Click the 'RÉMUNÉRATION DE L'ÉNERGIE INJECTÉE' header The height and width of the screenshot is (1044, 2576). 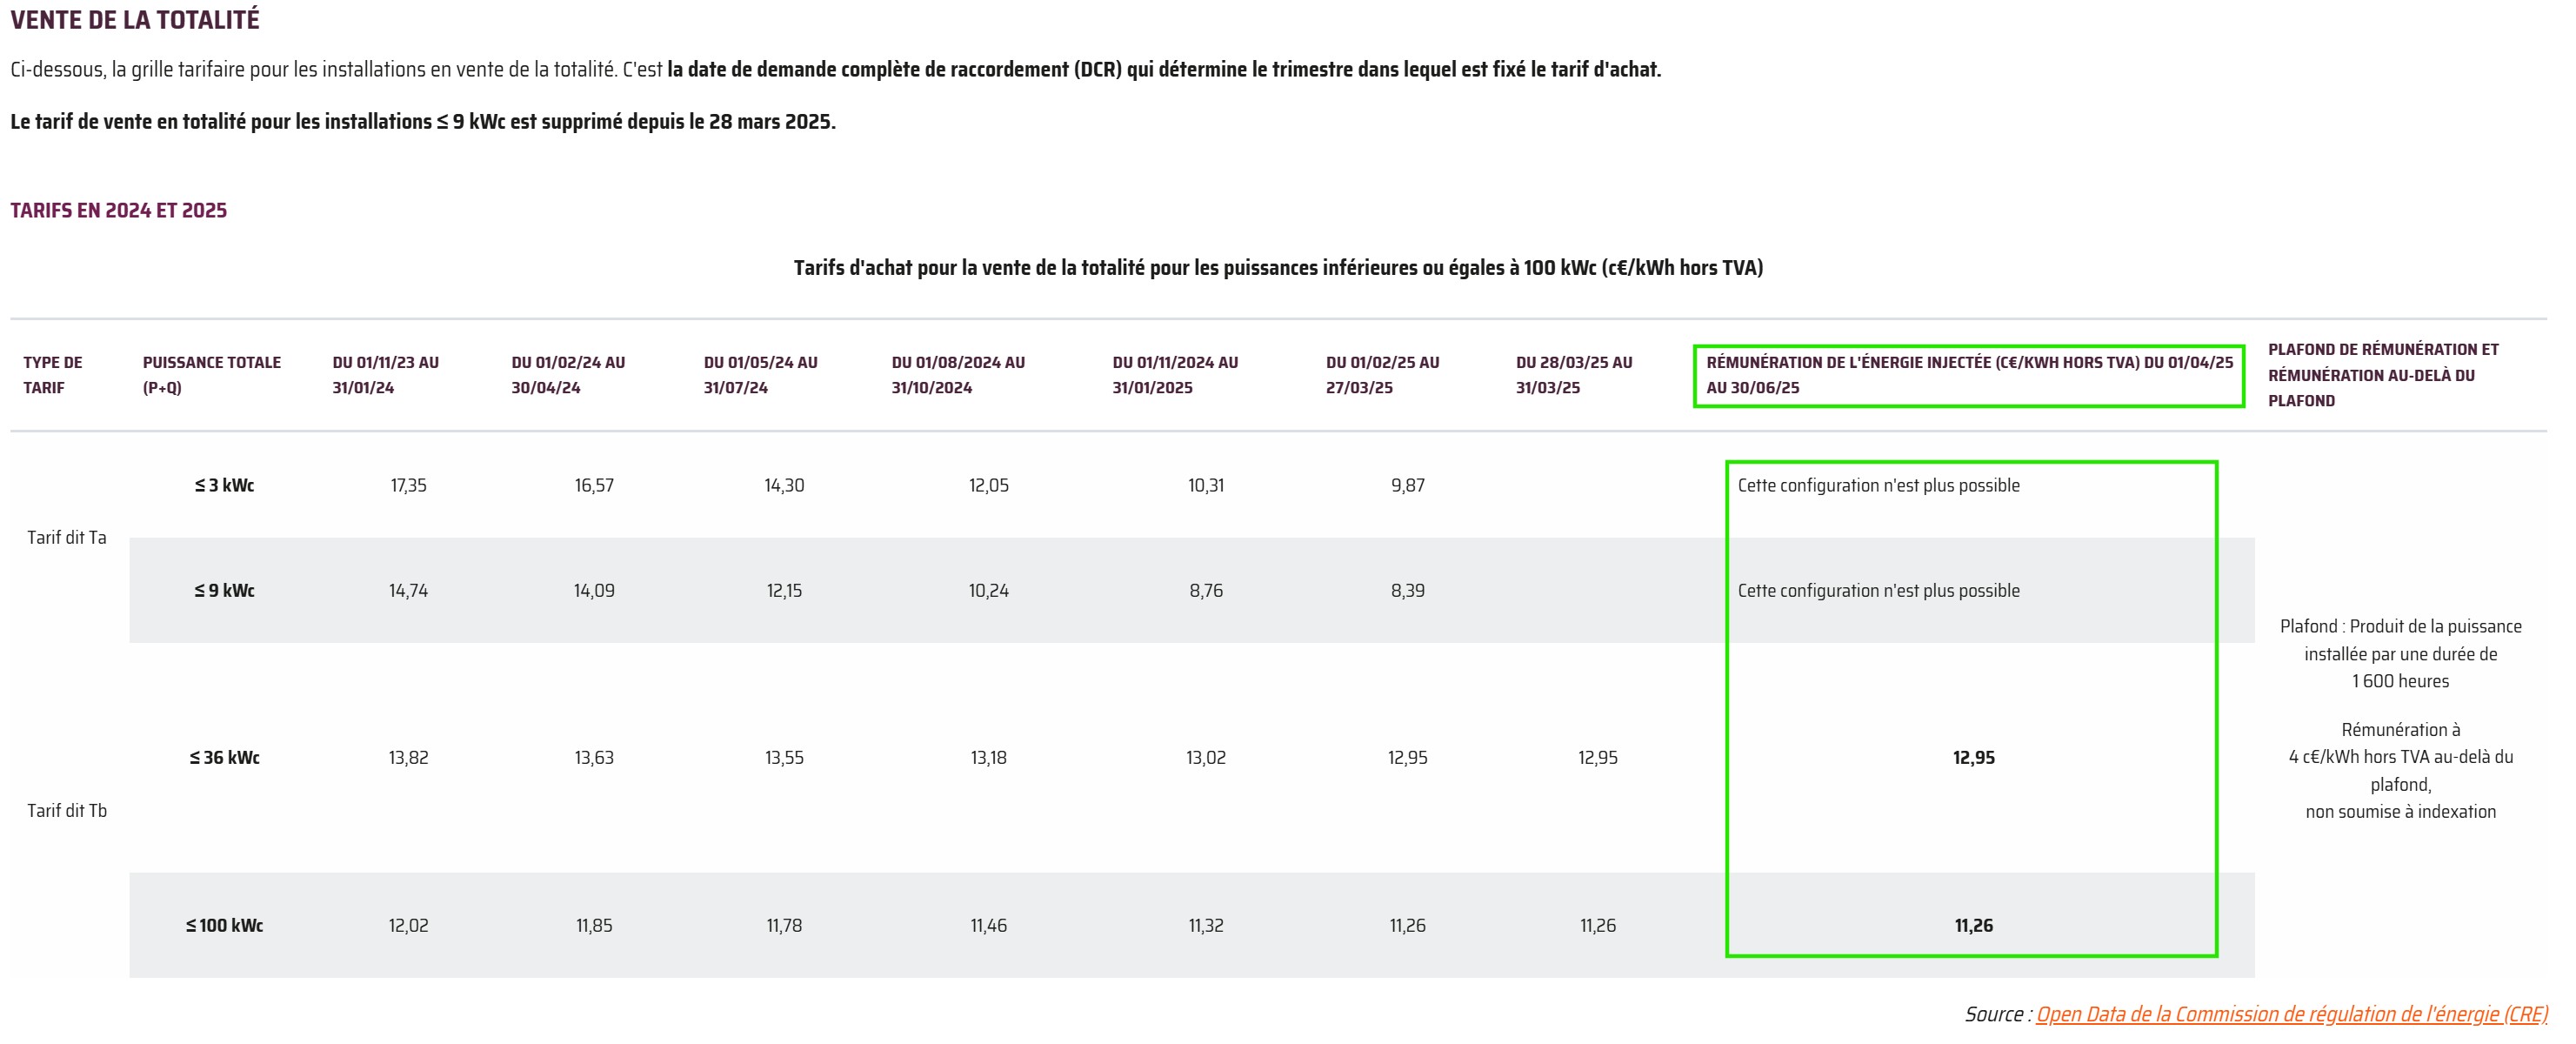(1969, 375)
